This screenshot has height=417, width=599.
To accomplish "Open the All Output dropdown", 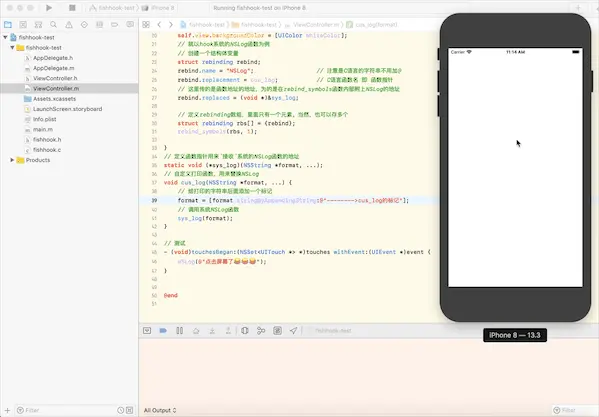I will (160, 411).
